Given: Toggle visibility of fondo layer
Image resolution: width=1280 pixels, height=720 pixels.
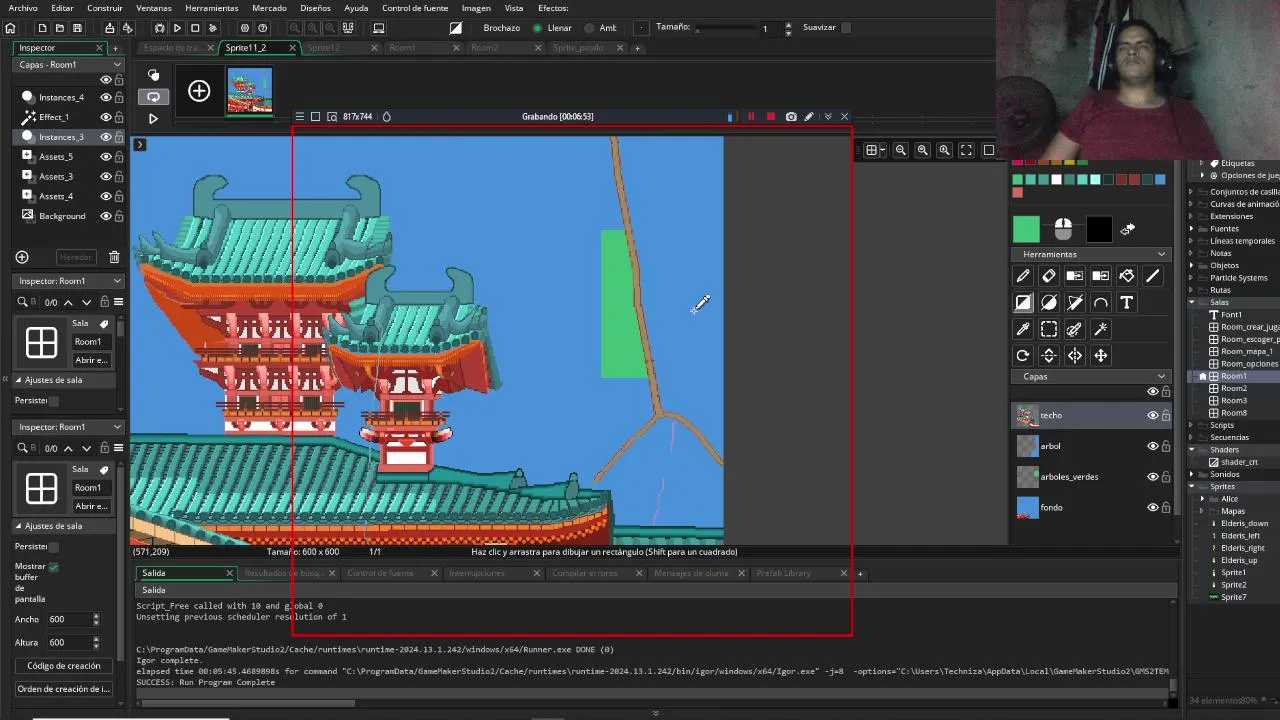Looking at the screenshot, I should [1152, 508].
